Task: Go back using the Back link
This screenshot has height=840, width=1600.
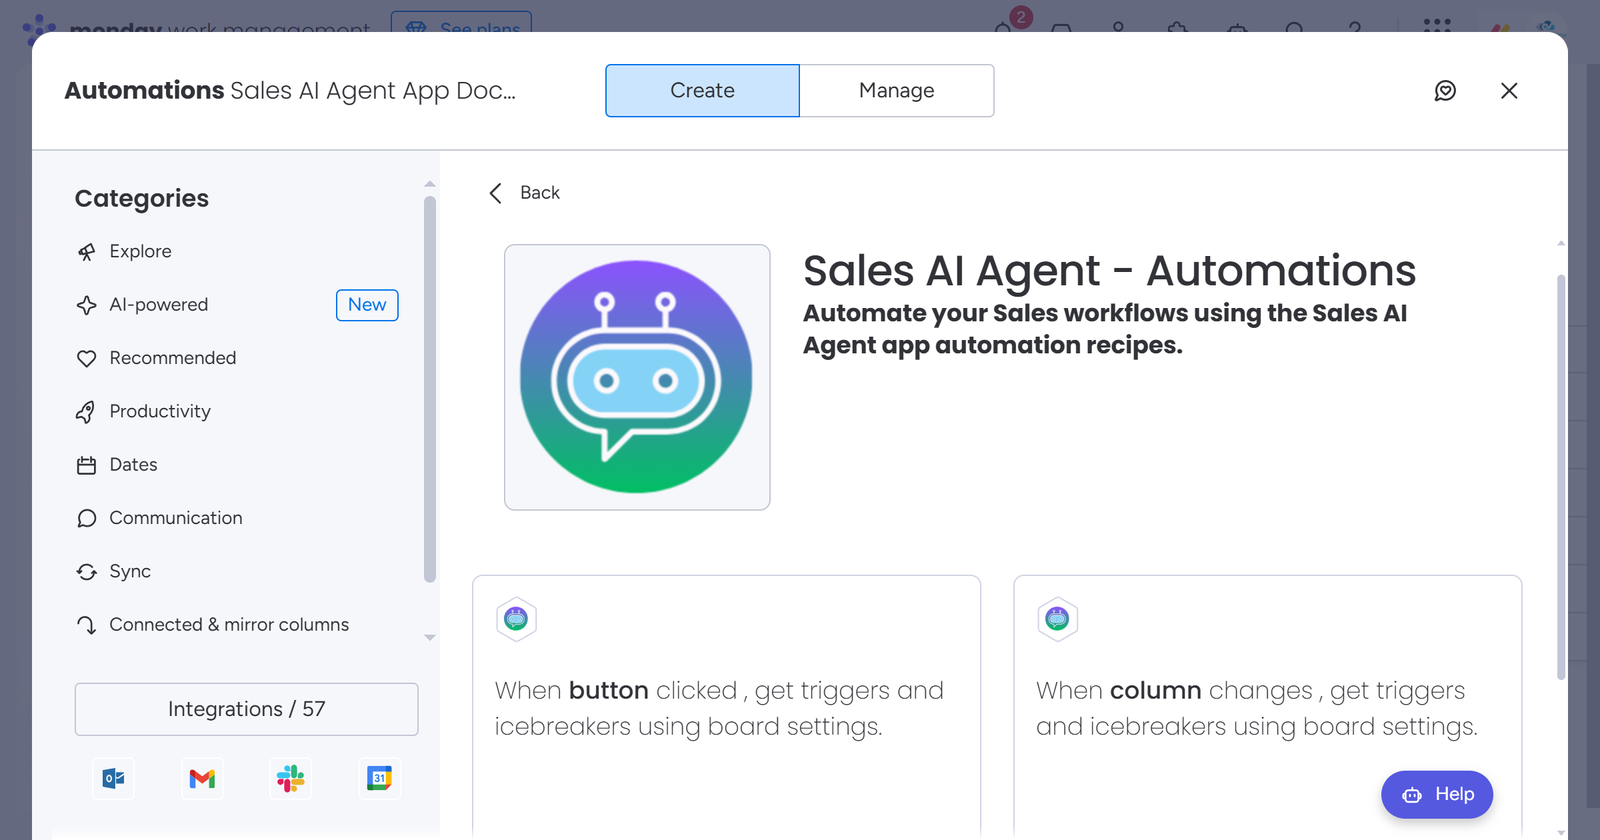Action: click(x=539, y=193)
